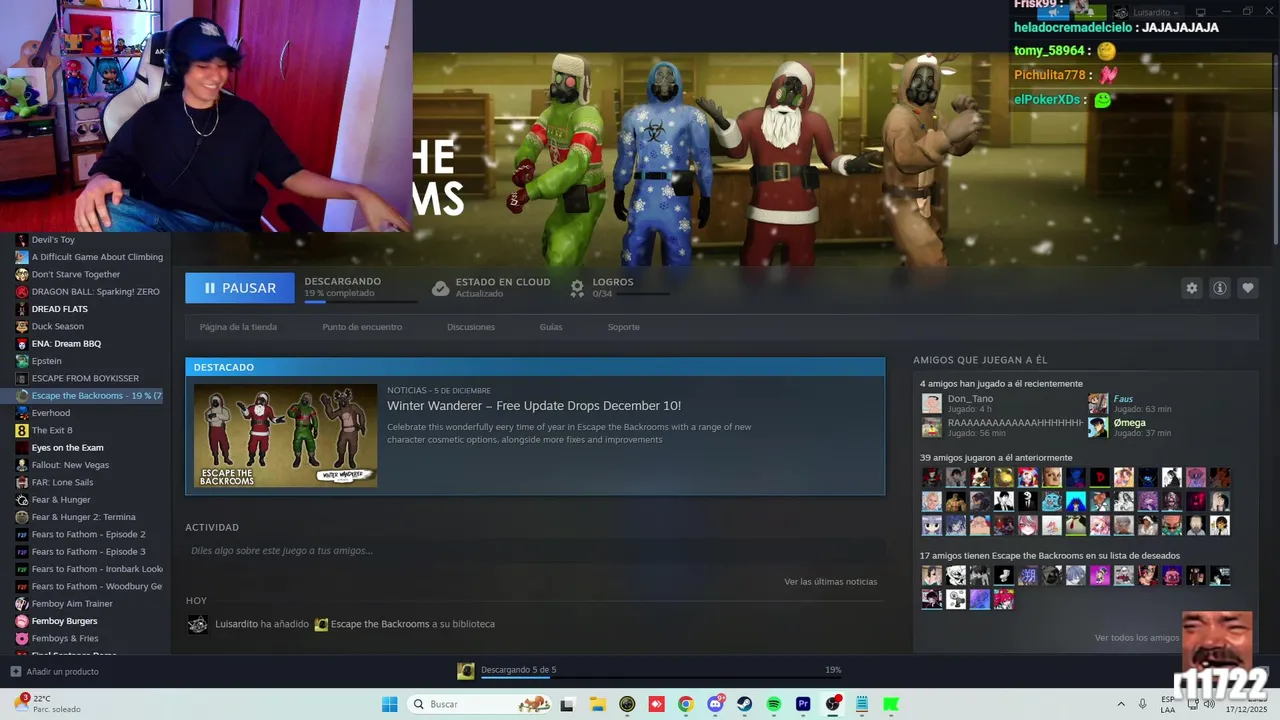Click the game info circle icon
This screenshot has height=720, width=1280.
pos(1219,288)
